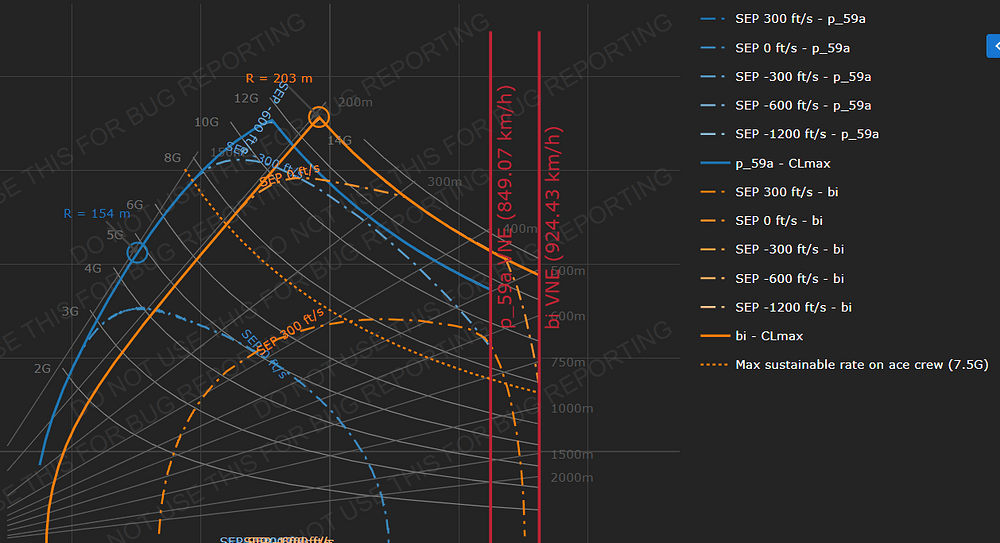Select the 'R = 203 m' annotation
The width and height of the screenshot is (1000, 543).
[279, 78]
